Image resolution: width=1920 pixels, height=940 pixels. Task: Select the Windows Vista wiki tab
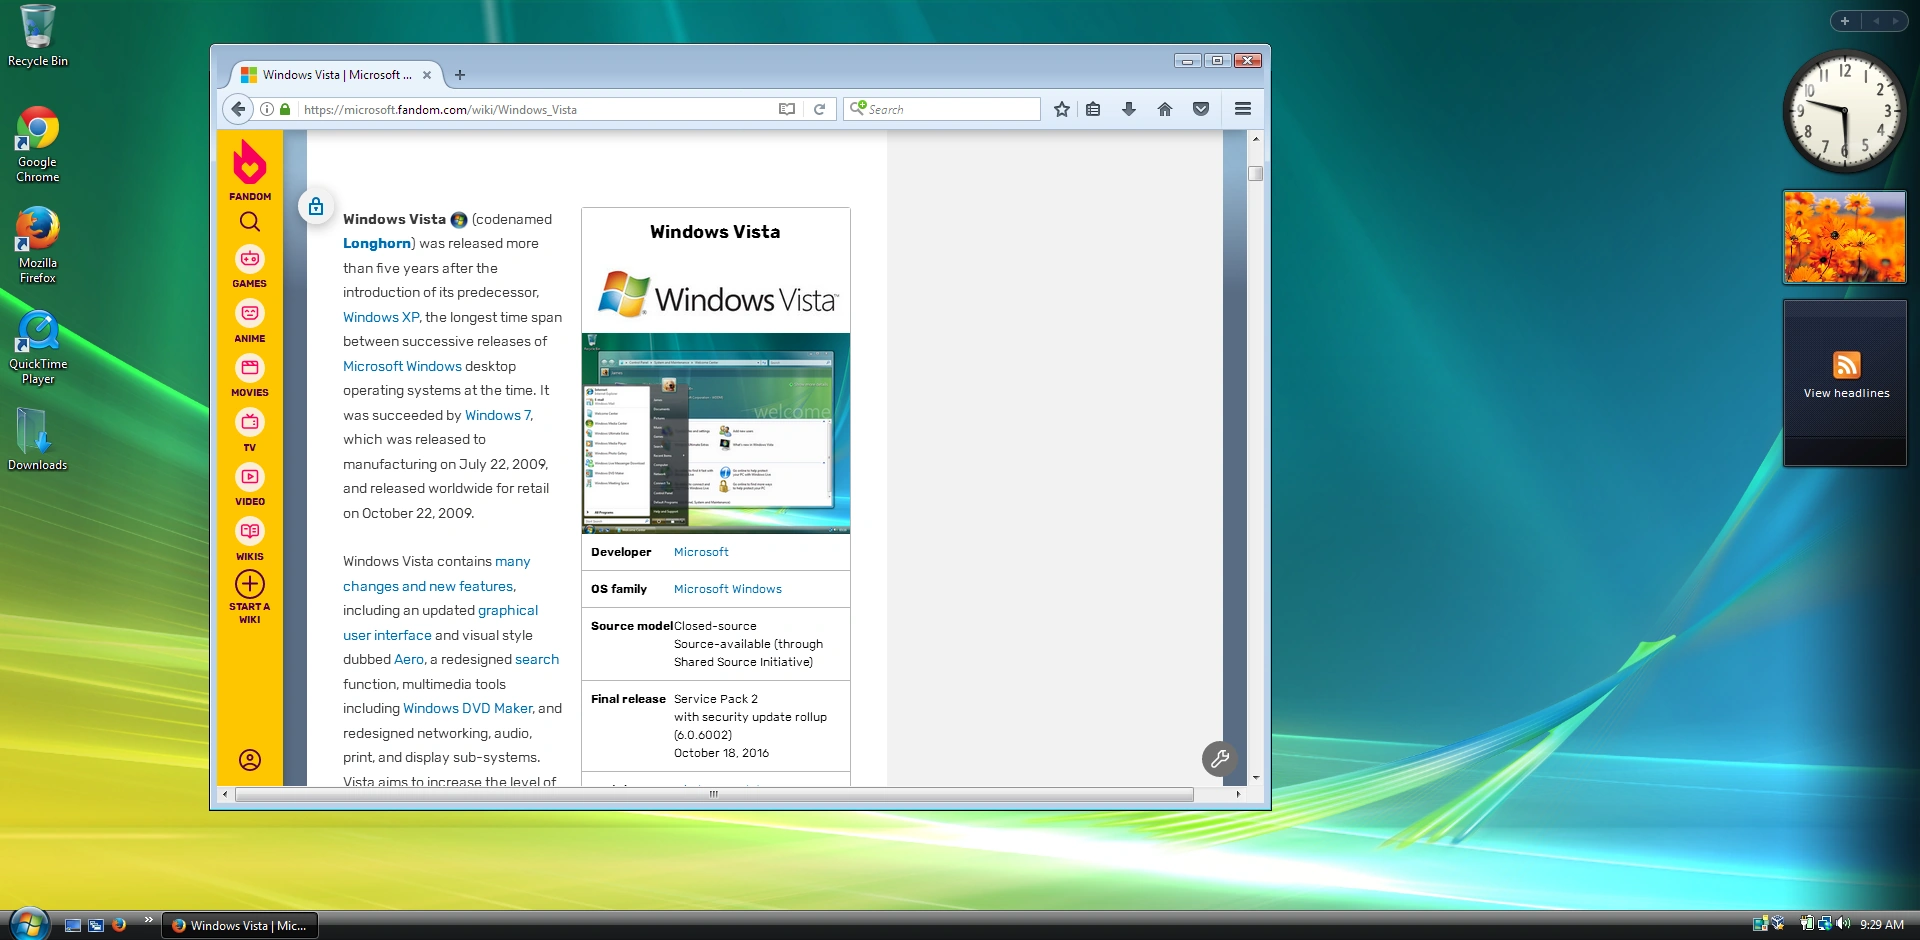[330, 75]
